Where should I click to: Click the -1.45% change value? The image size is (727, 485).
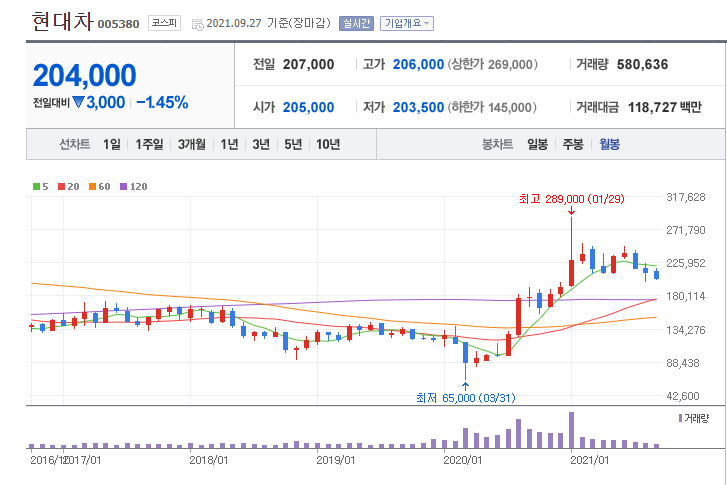162,102
